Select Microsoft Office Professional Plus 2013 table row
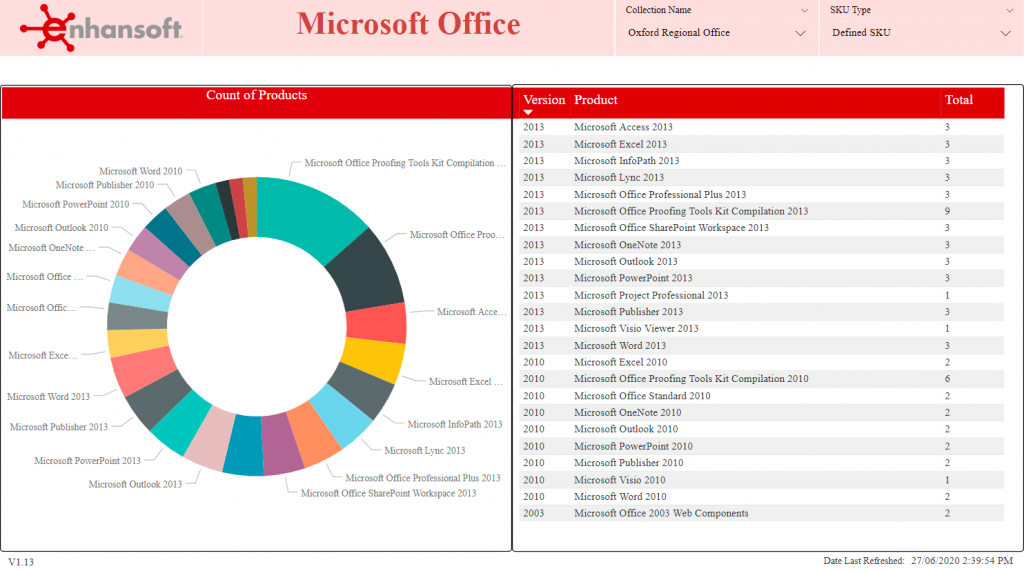This screenshot has height=573, width=1024. pos(761,195)
